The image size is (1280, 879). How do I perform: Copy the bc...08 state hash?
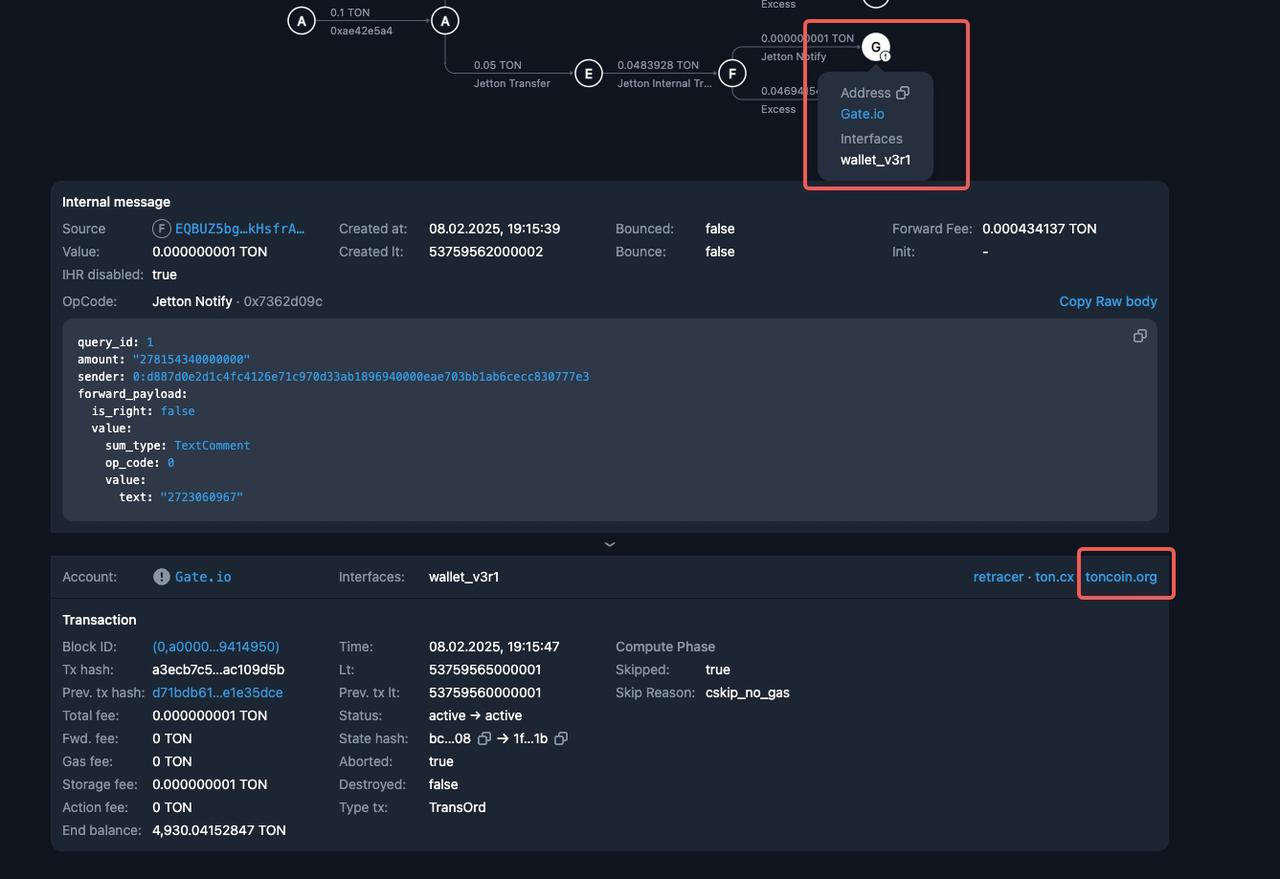(484, 739)
